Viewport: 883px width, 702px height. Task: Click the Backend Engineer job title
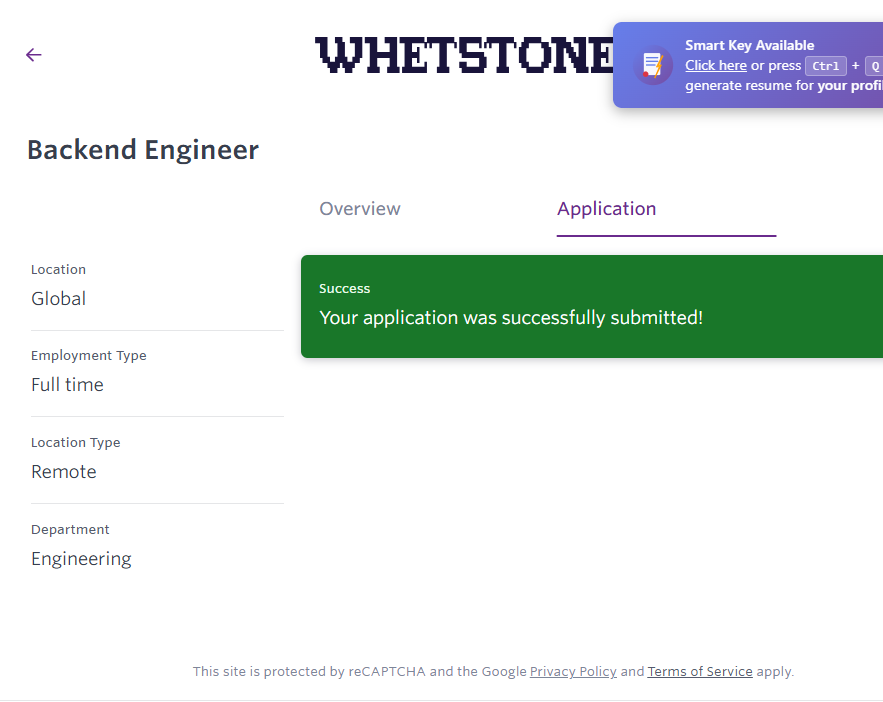pos(143,150)
